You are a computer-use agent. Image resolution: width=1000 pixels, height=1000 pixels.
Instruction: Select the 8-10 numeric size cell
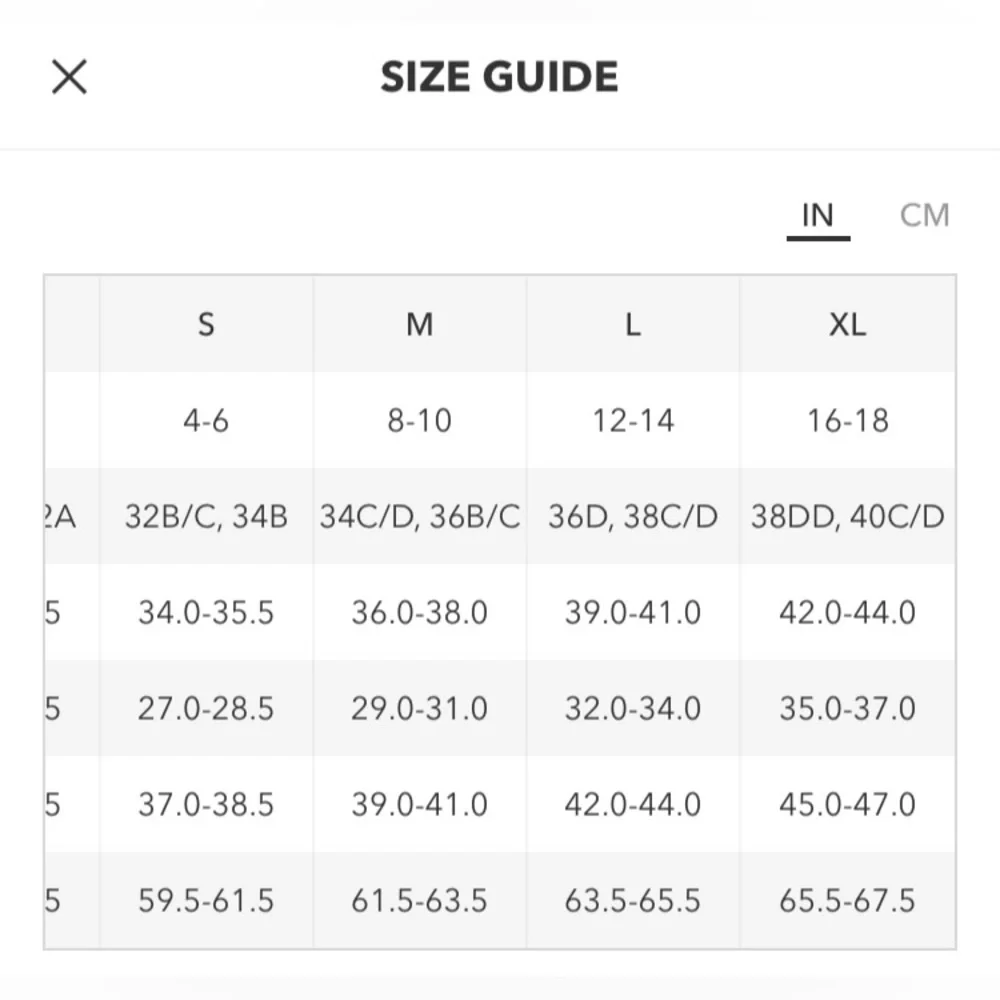420,420
